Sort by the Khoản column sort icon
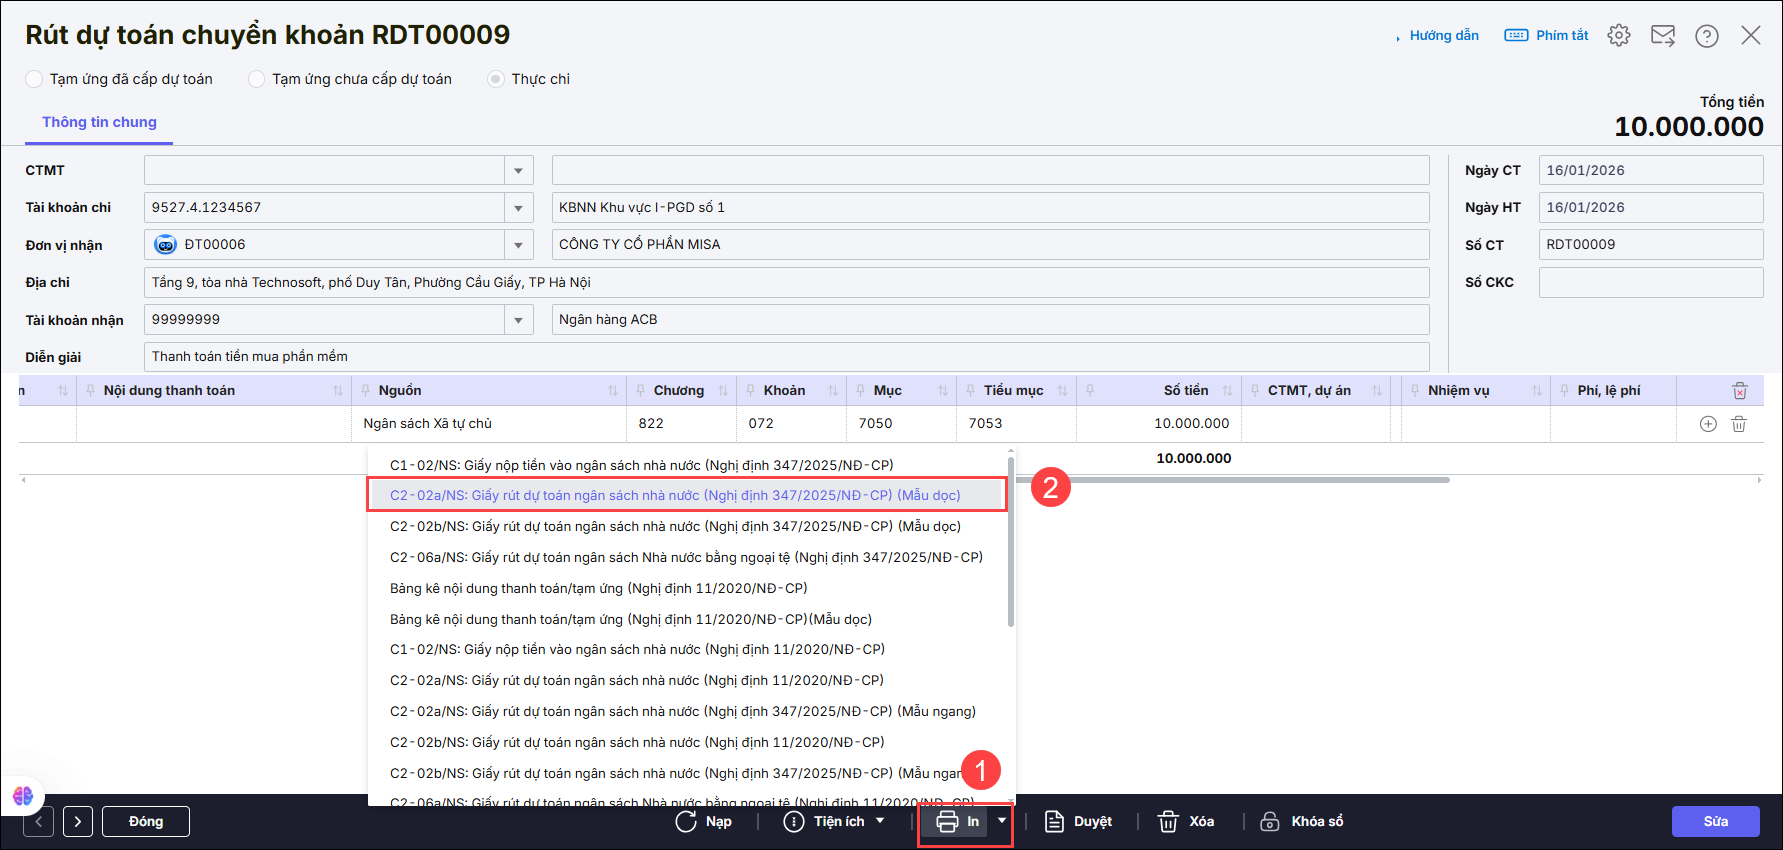1783x850 pixels. (x=833, y=391)
